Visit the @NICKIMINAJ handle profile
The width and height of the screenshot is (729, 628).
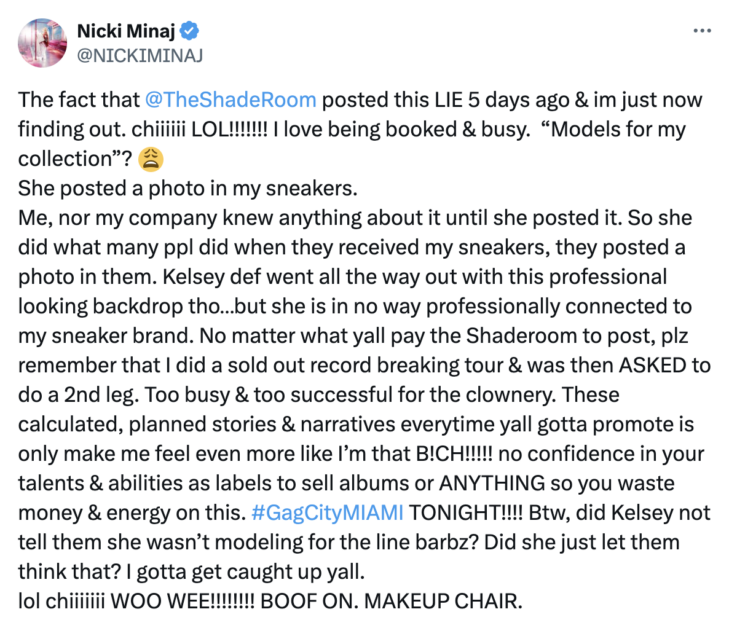tap(139, 56)
